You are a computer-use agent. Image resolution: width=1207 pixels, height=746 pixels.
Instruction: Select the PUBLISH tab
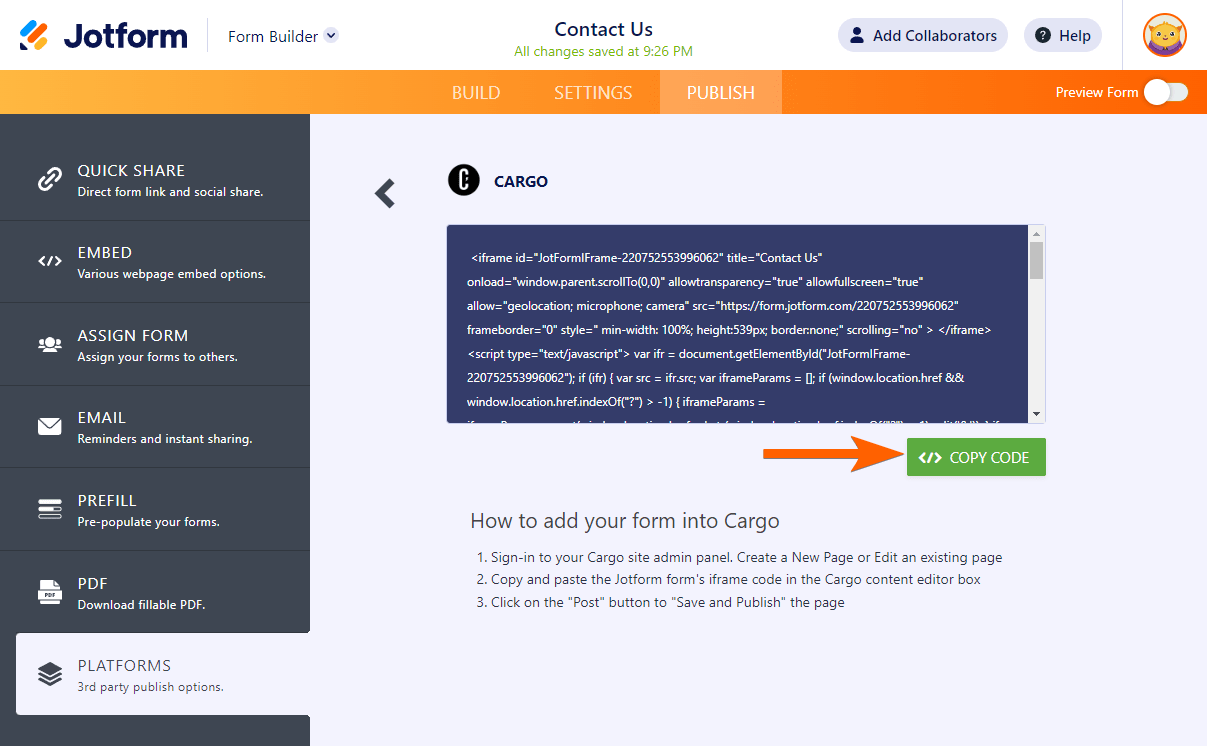tap(720, 92)
